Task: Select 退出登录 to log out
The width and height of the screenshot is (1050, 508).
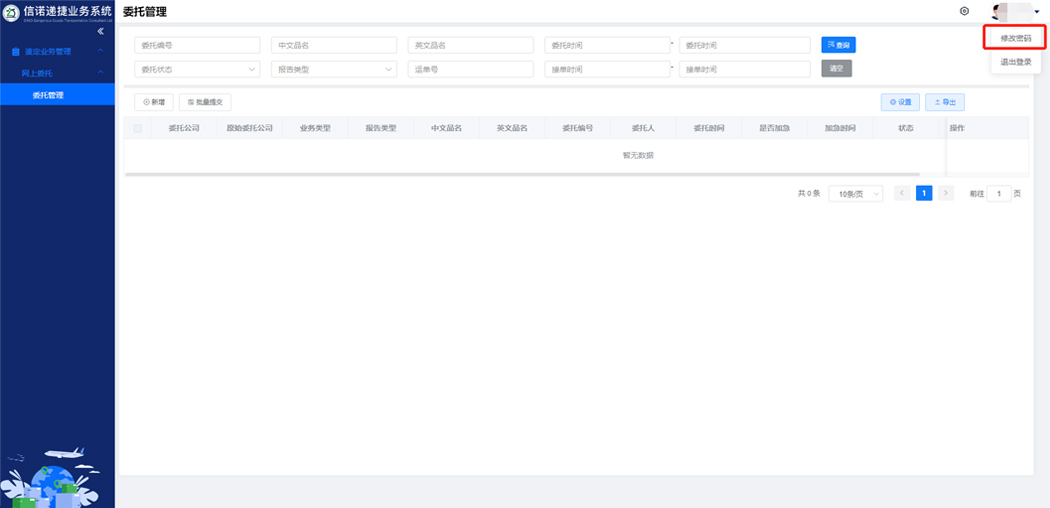Action: [x=1015, y=62]
